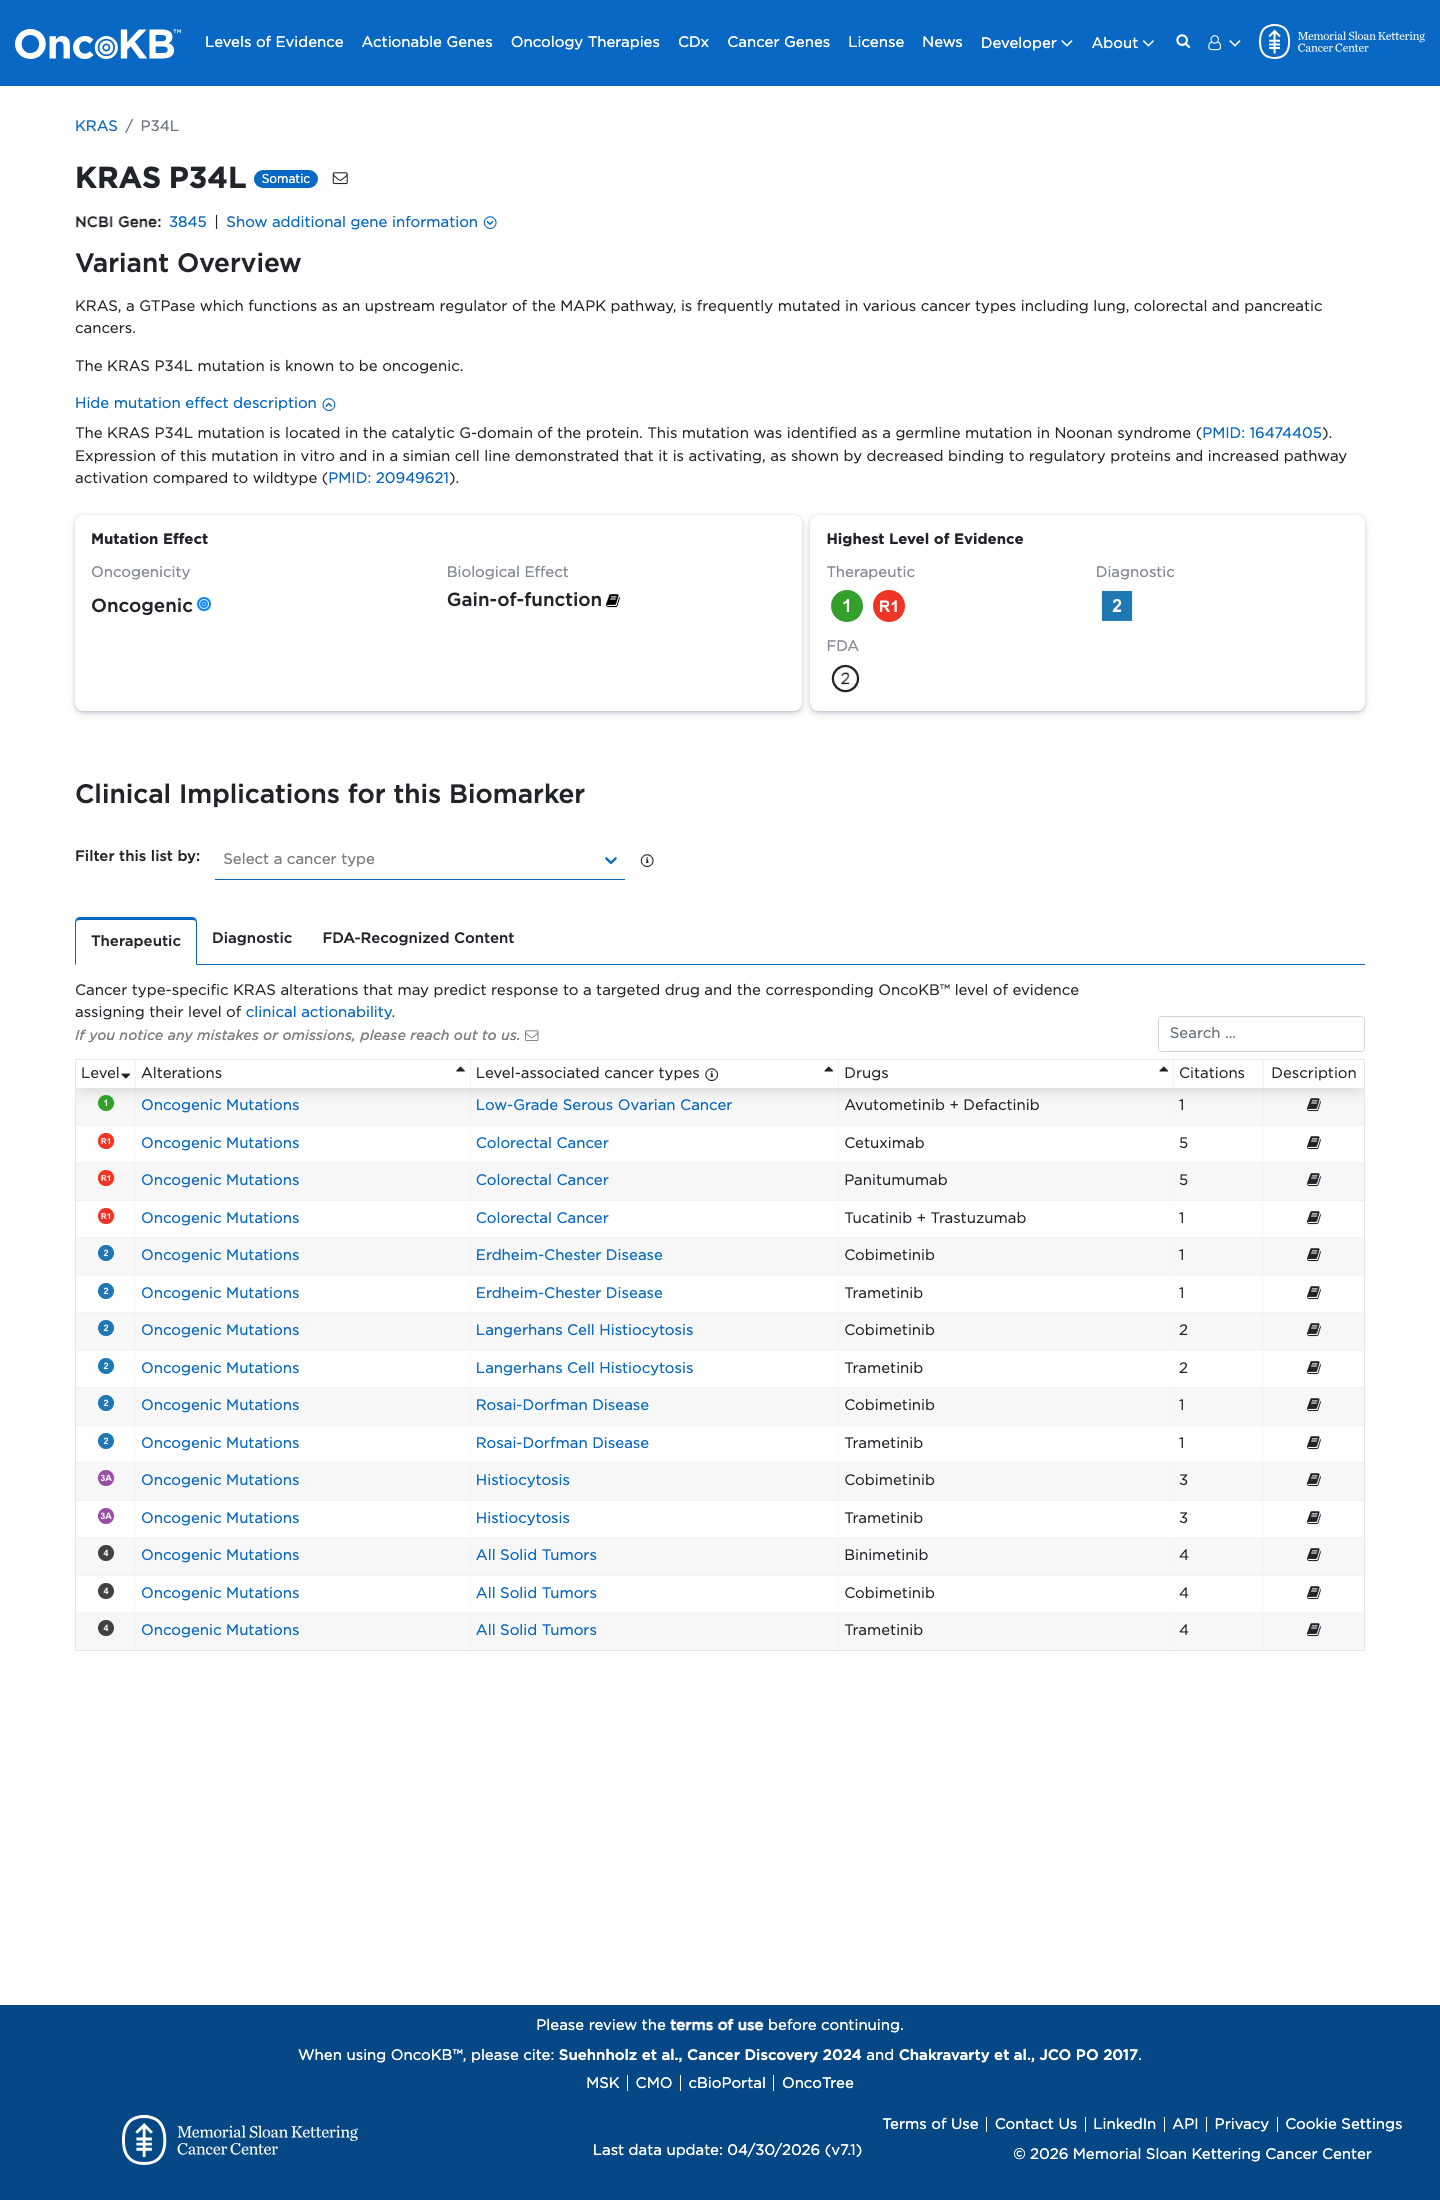Sort by Level-associated cancer types column
1440x2200 pixels.
[x=654, y=1073]
